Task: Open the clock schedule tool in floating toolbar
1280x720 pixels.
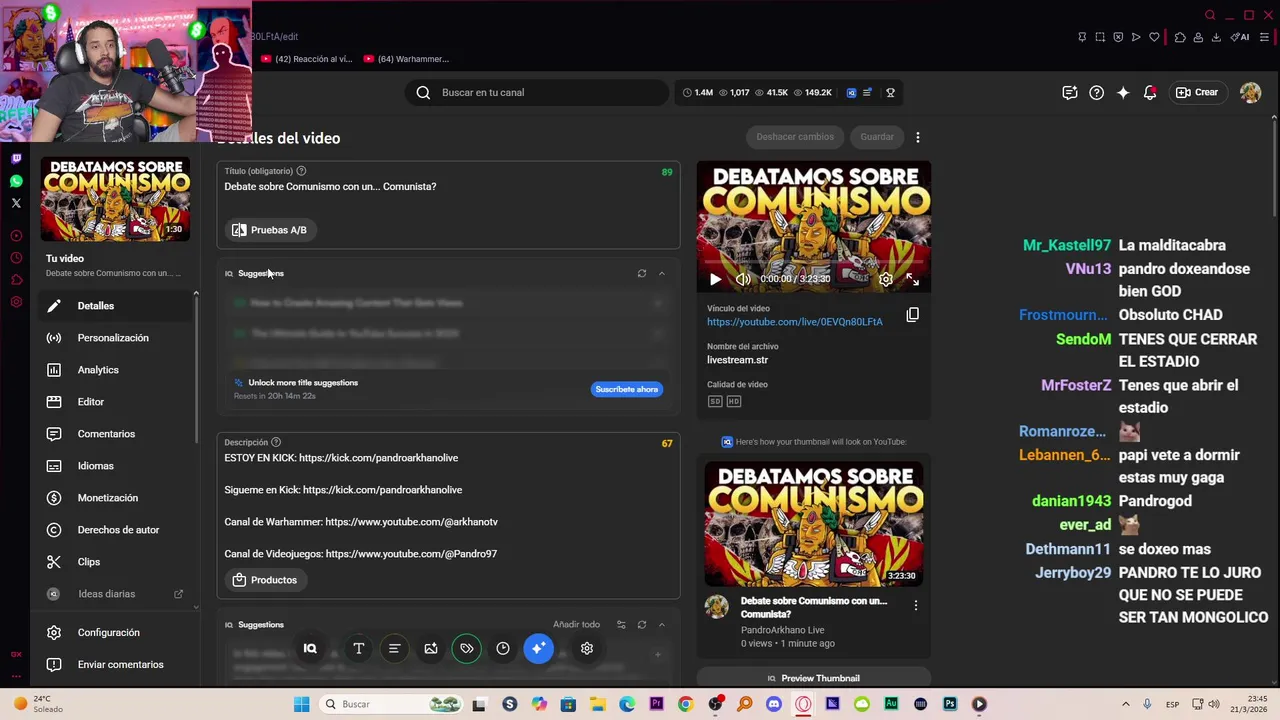Action: click(503, 648)
